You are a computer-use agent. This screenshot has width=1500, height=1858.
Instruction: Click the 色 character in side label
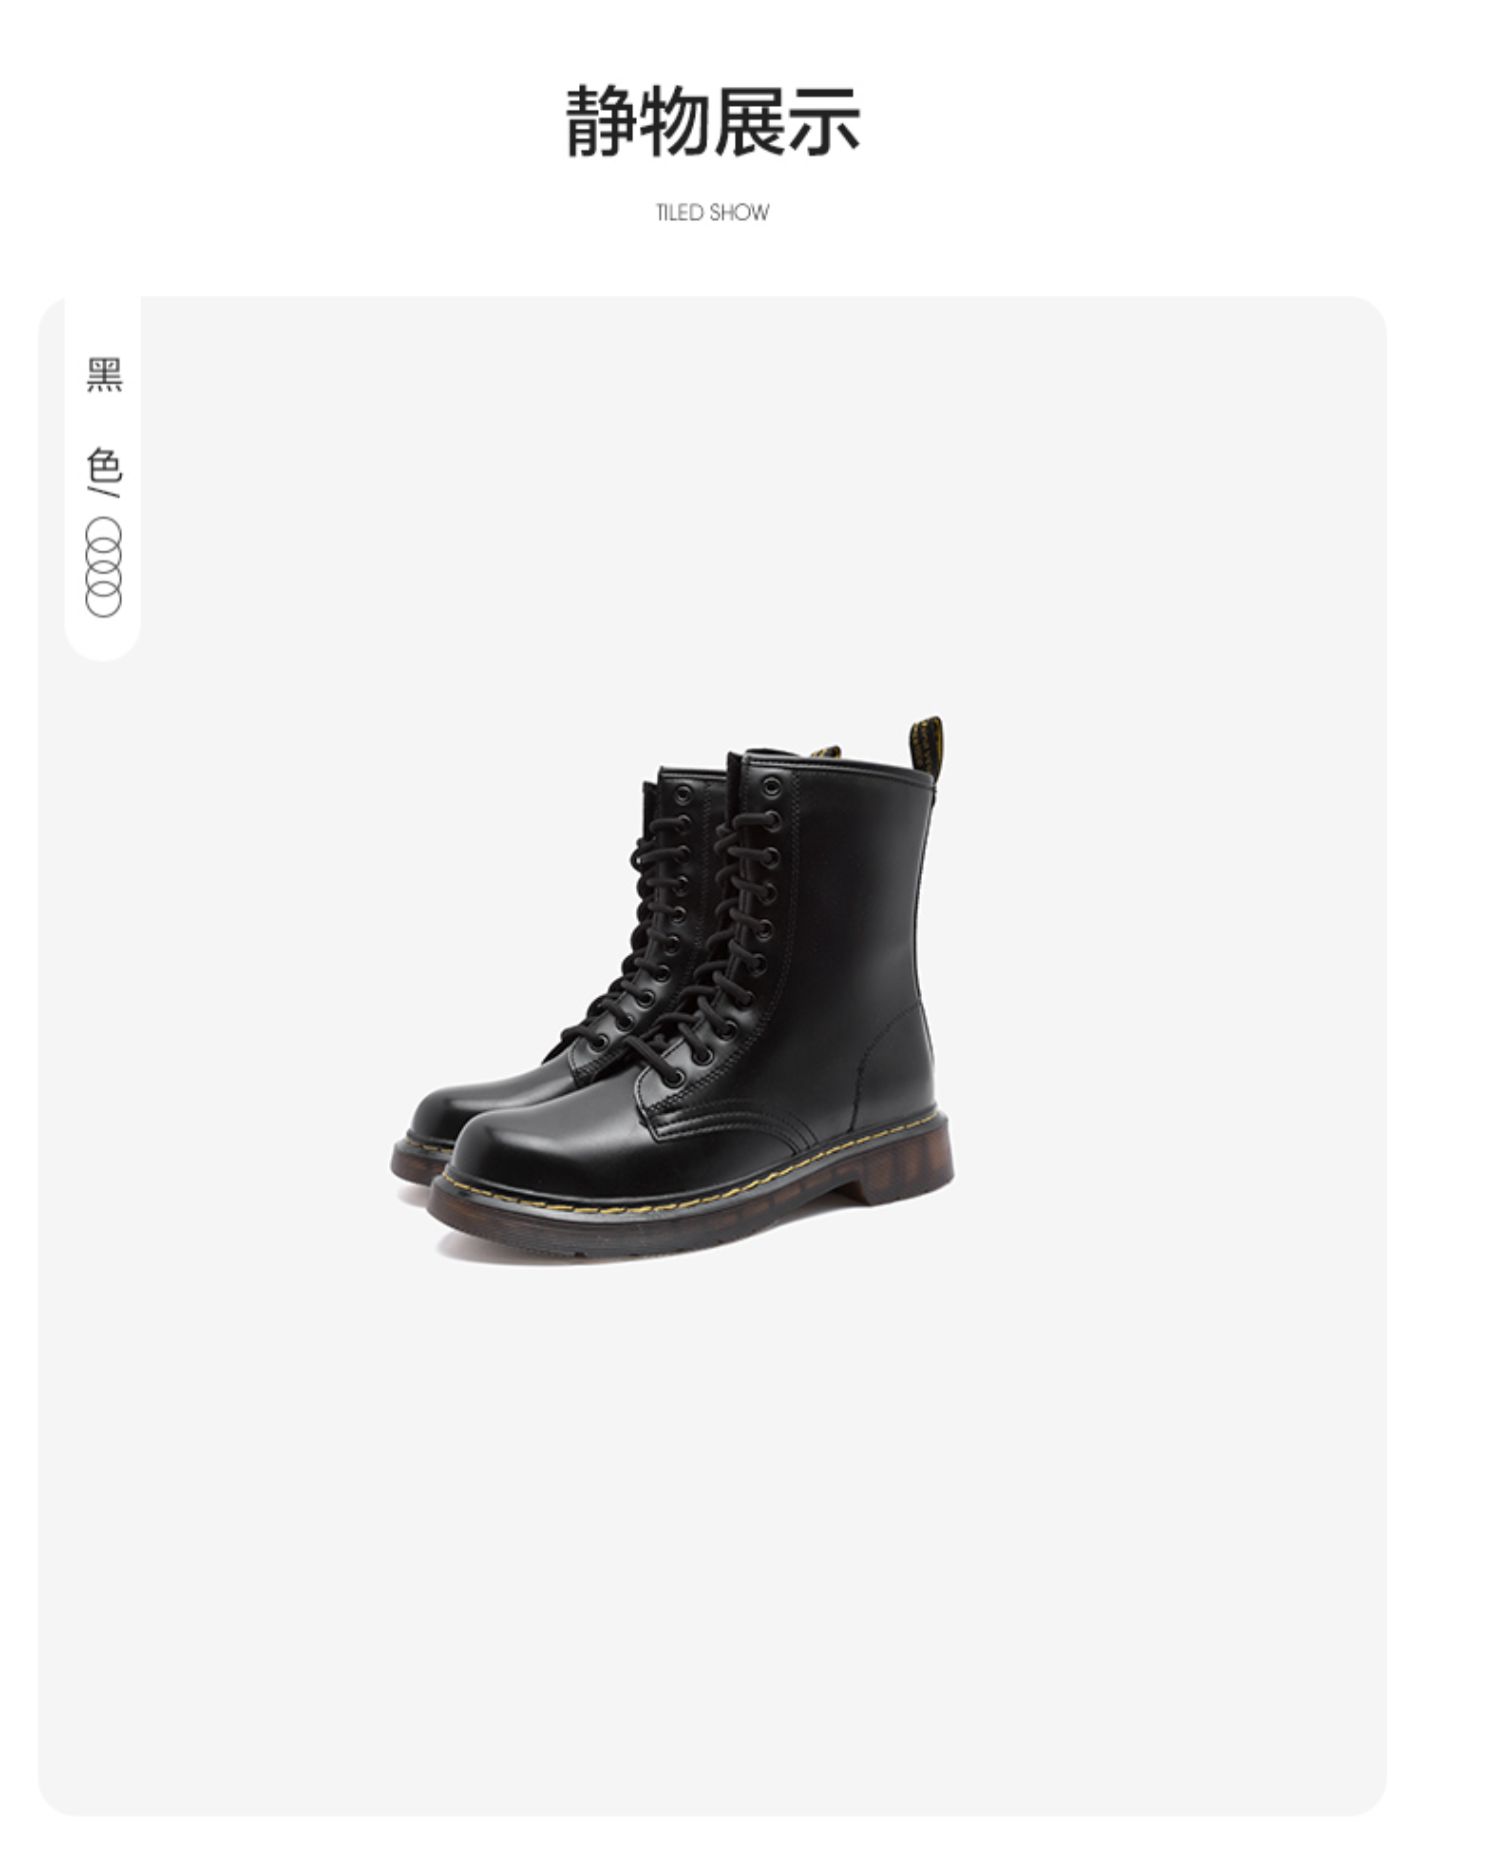click(103, 465)
